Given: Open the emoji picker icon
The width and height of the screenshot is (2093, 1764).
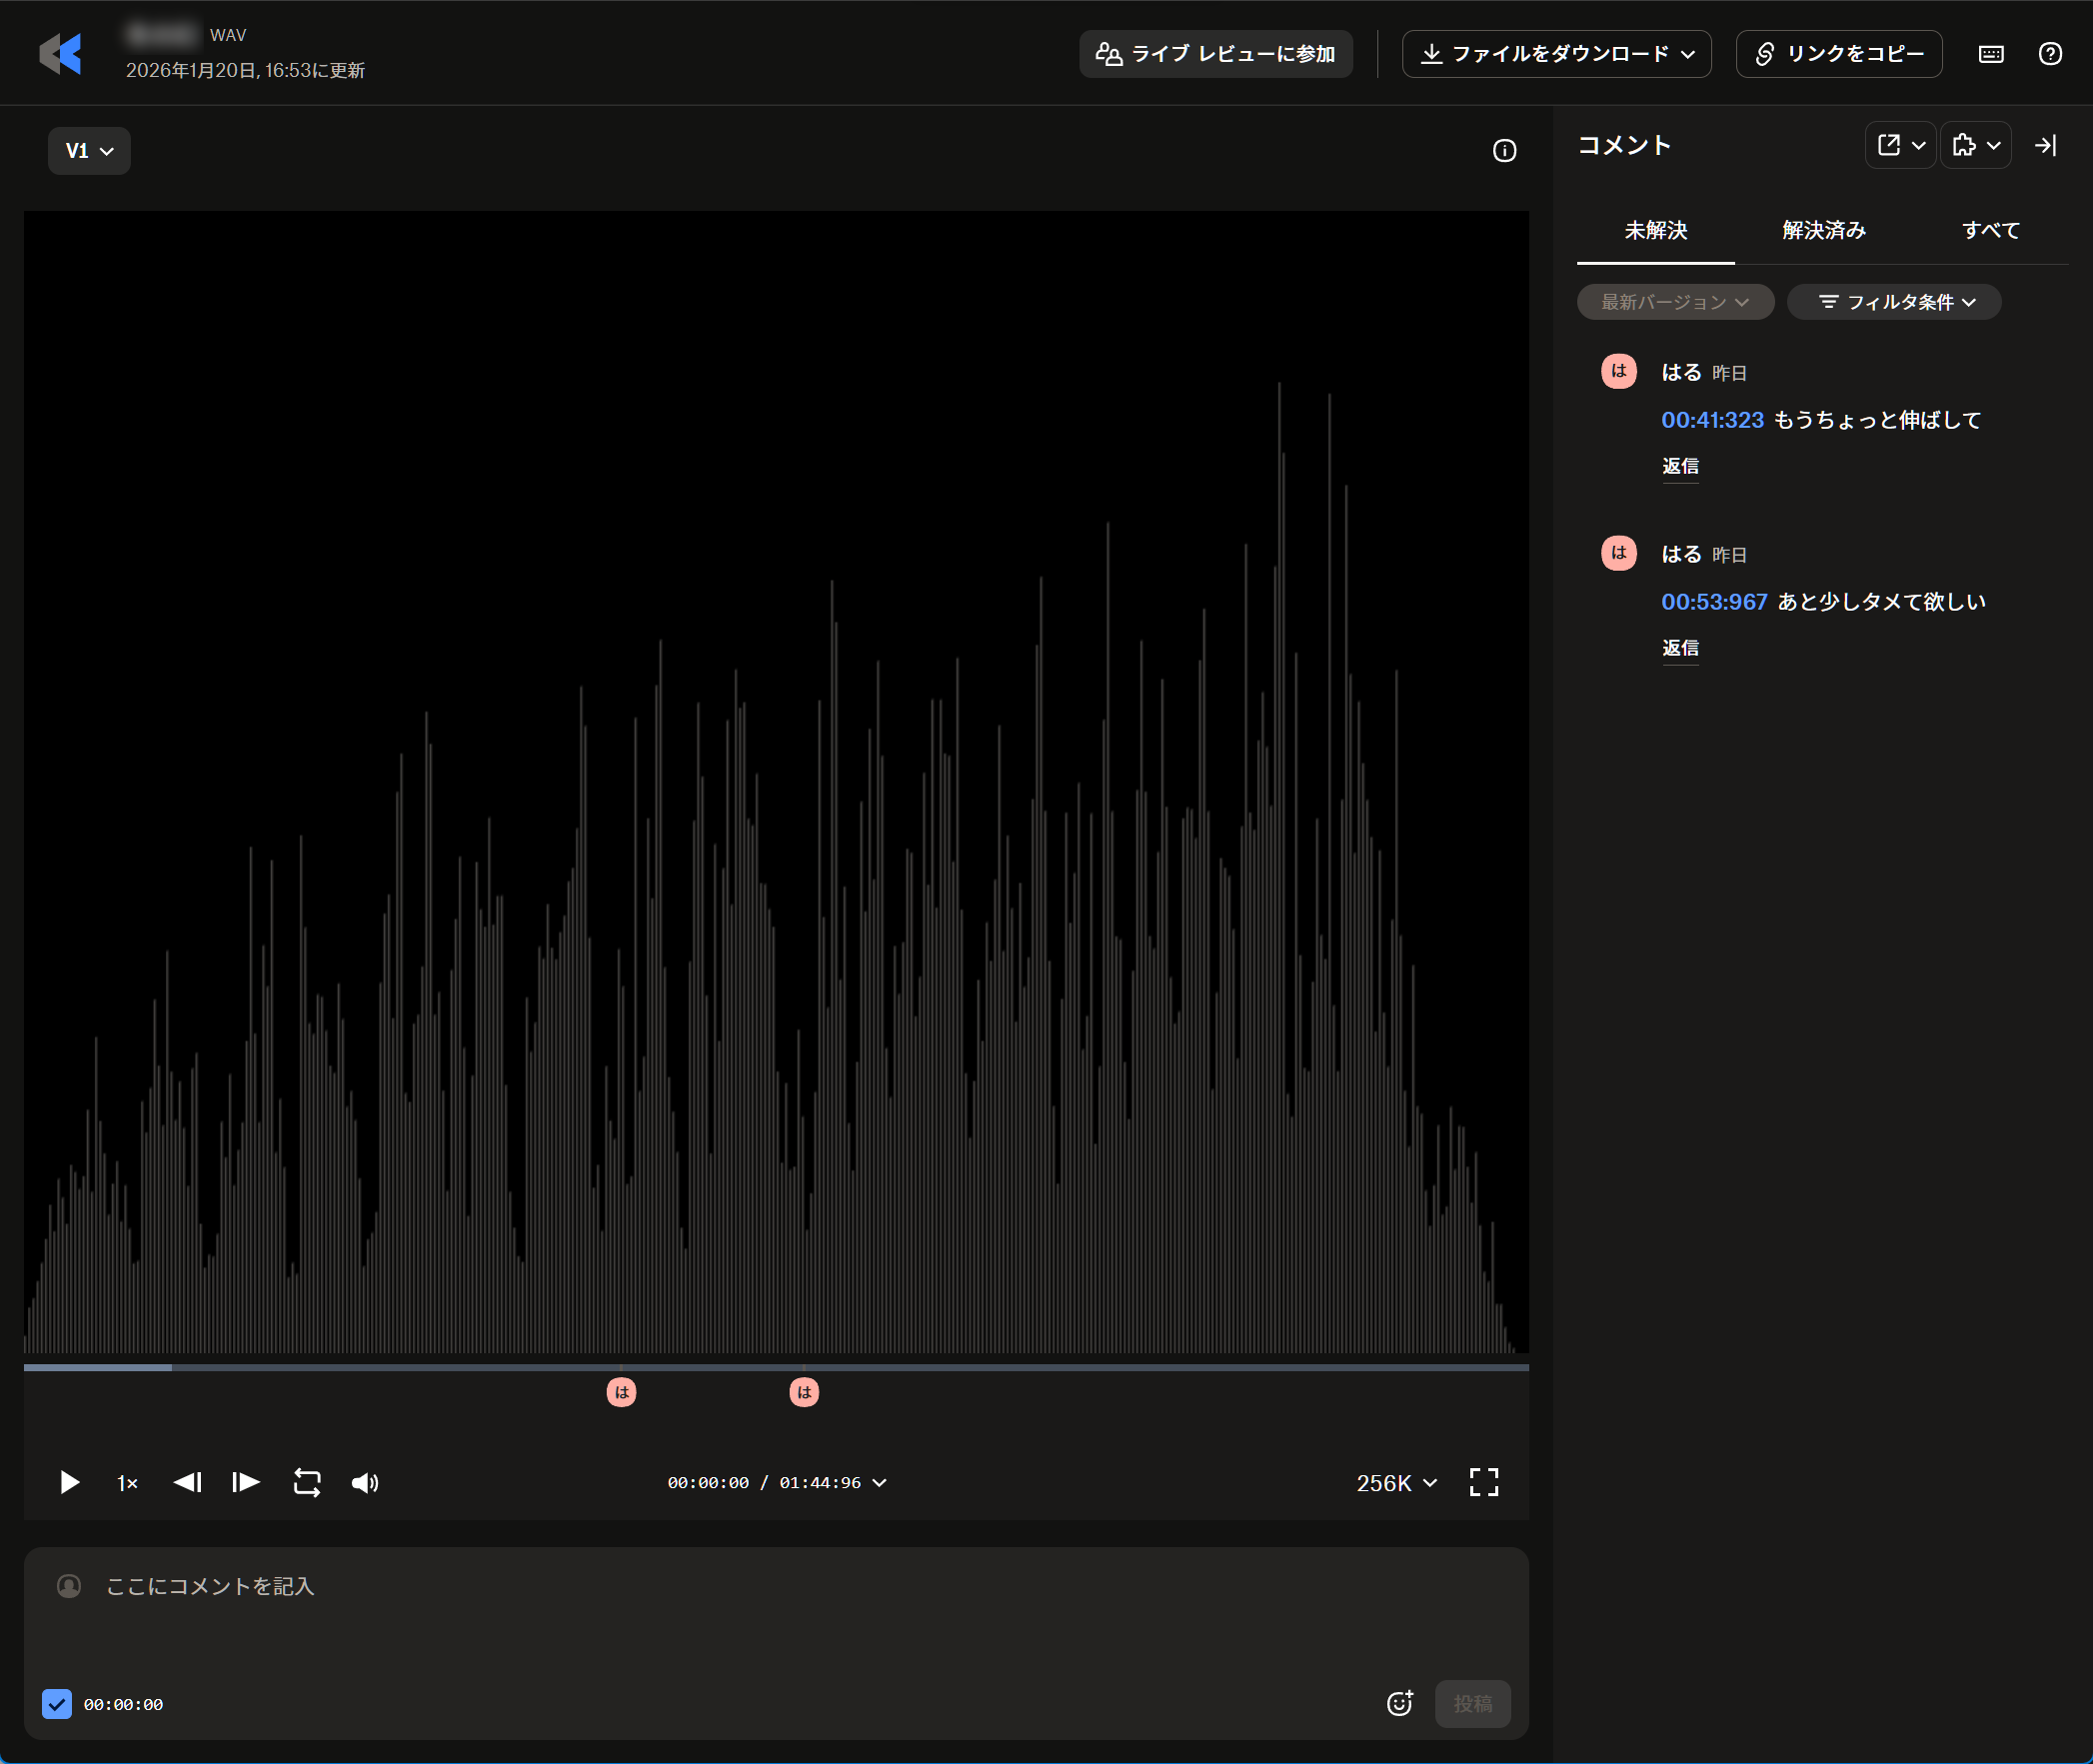Looking at the screenshot, I should [1400, 1703].
